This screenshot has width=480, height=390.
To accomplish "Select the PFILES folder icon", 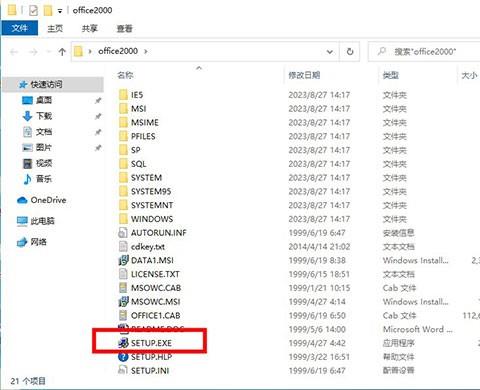I will (x=123, y=136).
